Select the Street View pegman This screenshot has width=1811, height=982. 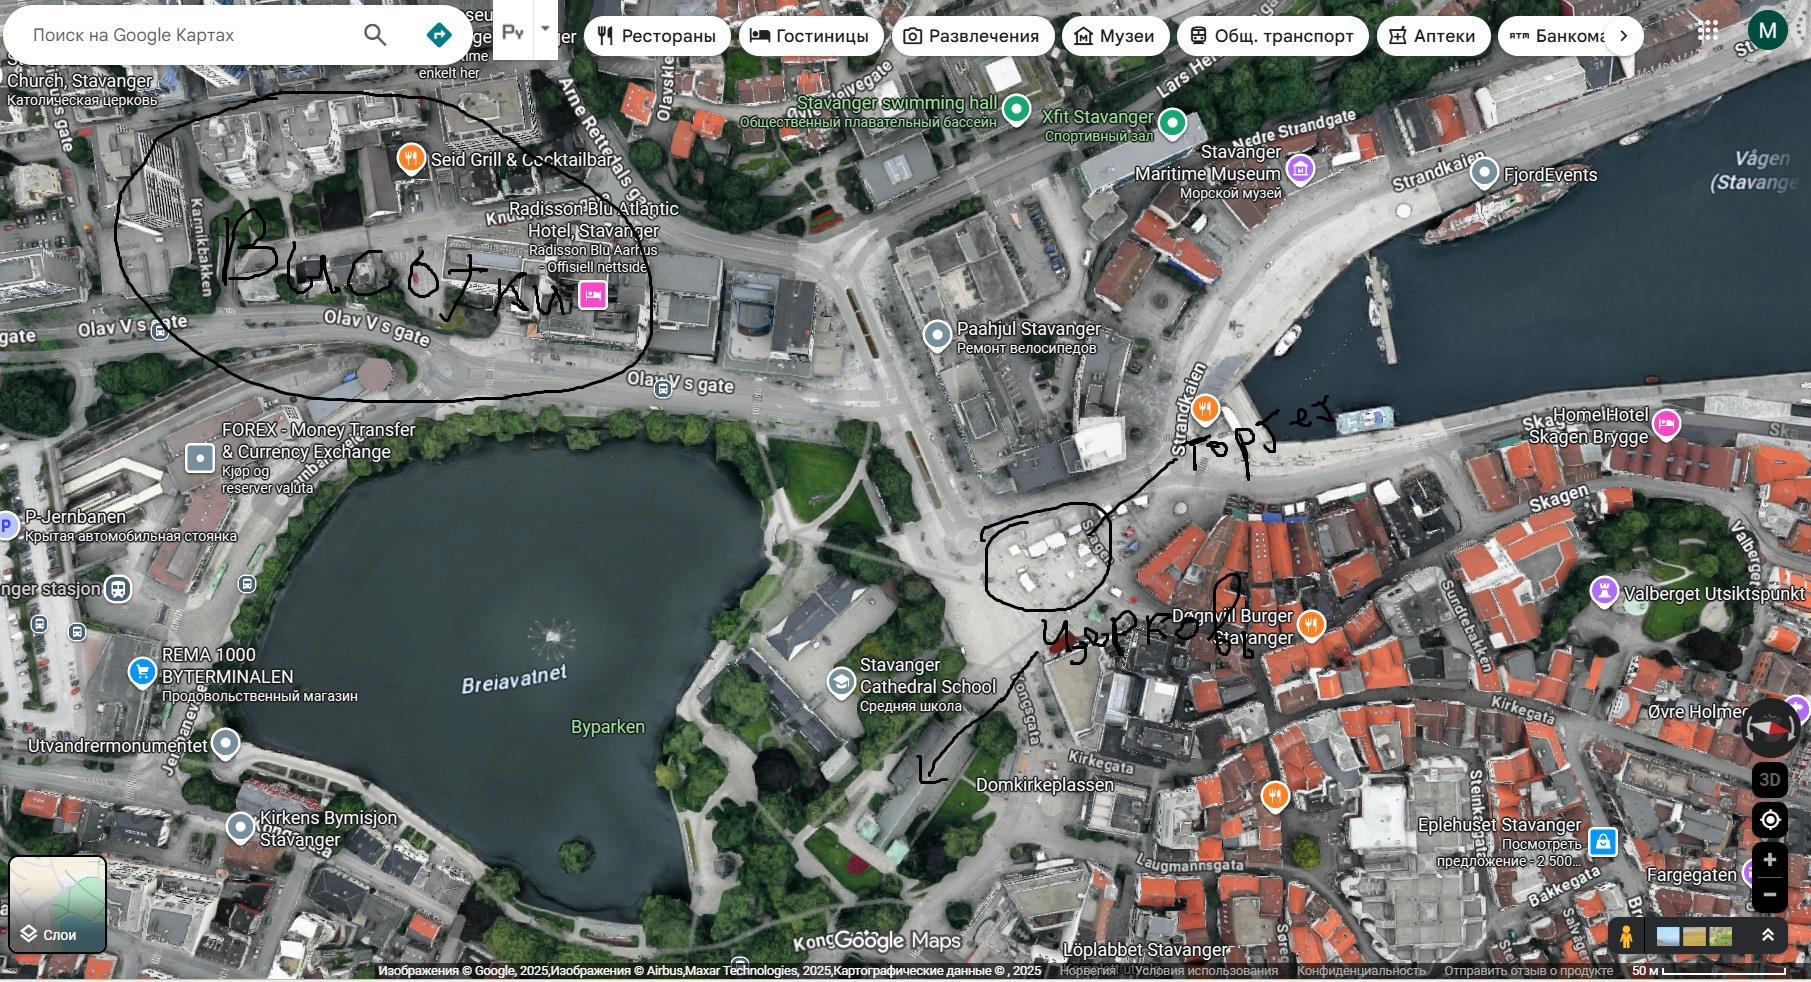[x=1626, y=937]
